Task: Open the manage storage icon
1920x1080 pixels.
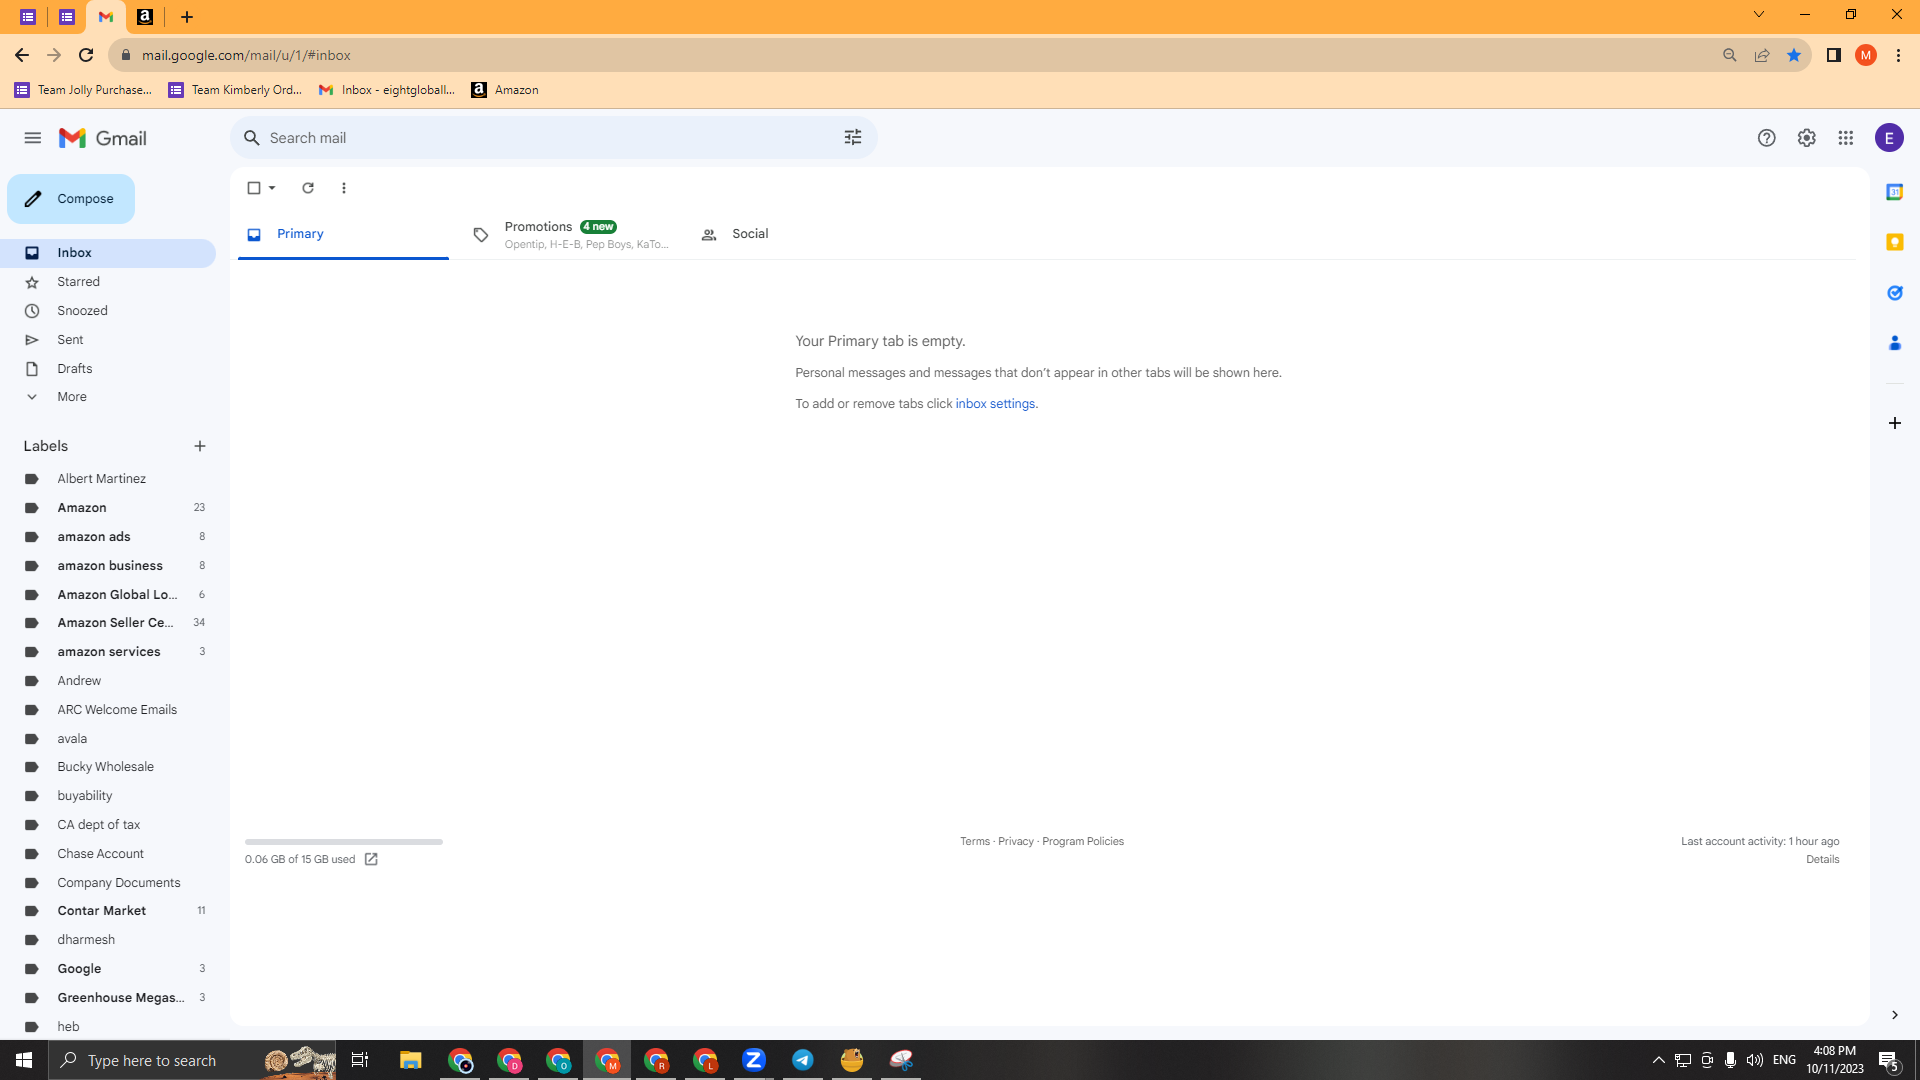Action: click(x=371, y=860)
